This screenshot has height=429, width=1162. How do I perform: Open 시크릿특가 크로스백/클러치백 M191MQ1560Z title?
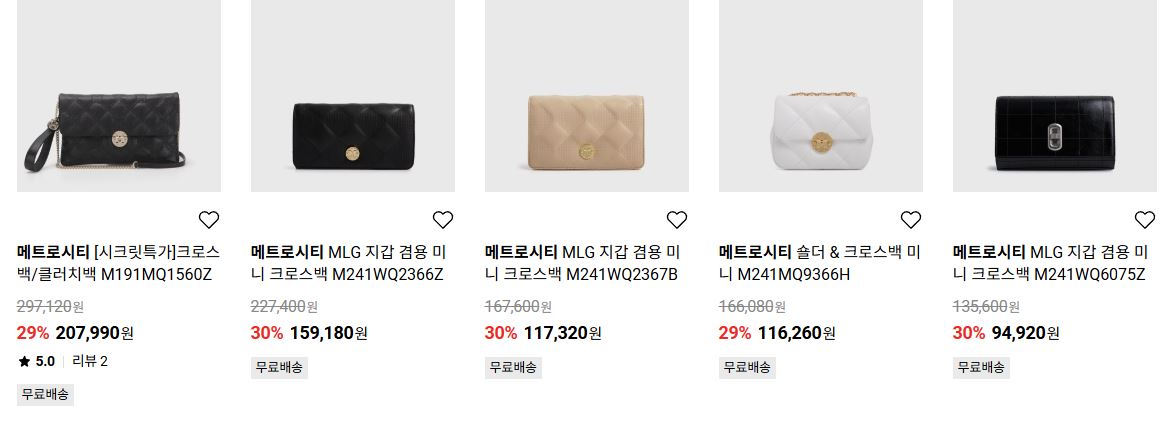(x=119, y=263)
